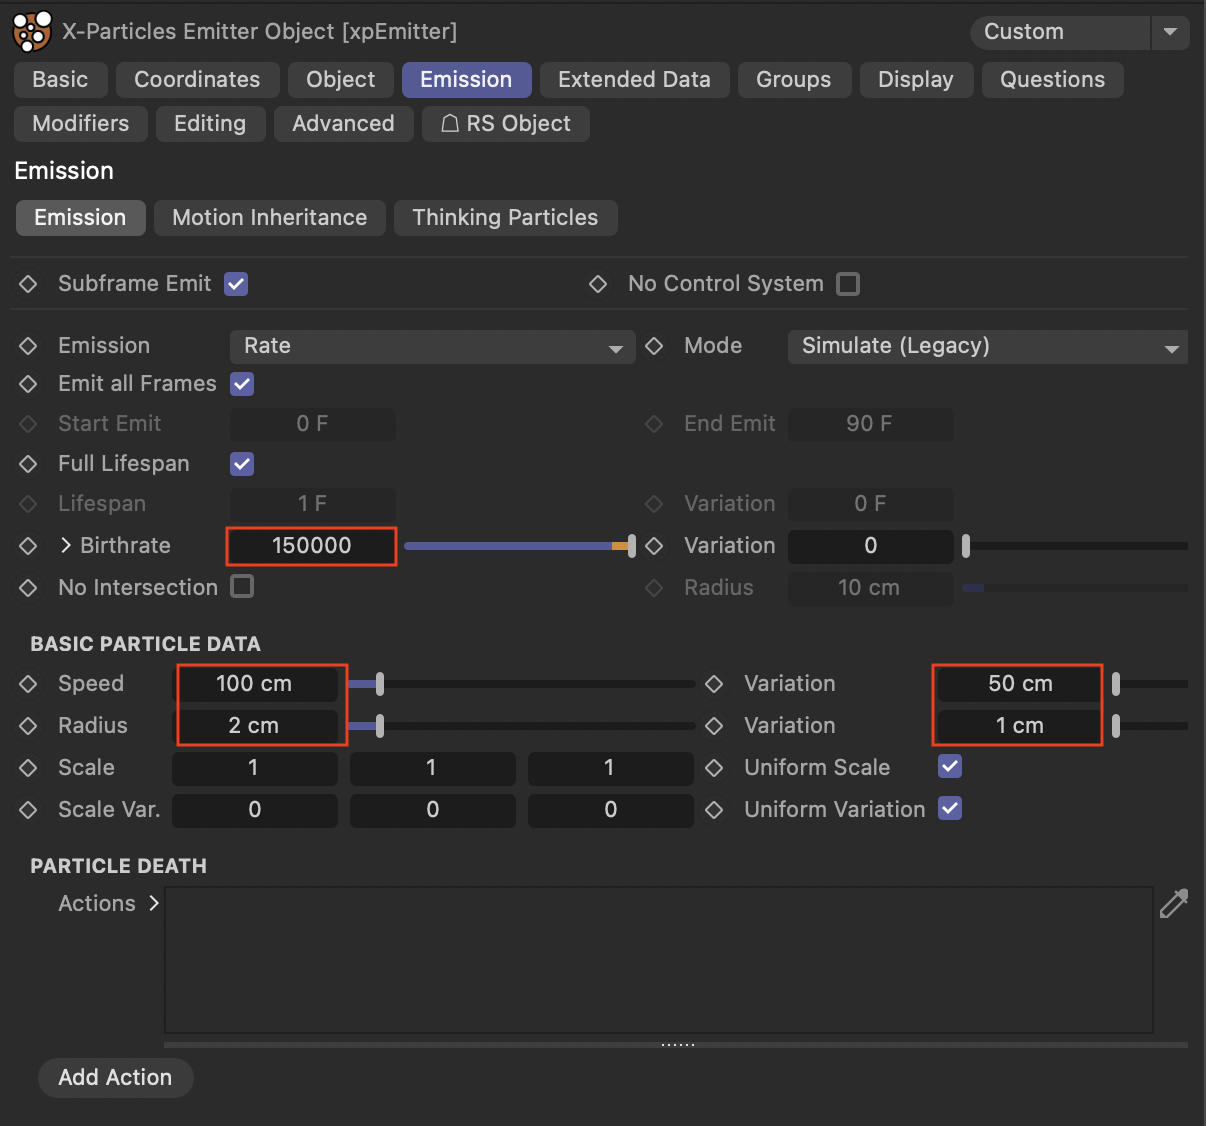Click the Birthrate field showing 150000
Viewport: 1206px width, 1126px height.
(312, 546)
